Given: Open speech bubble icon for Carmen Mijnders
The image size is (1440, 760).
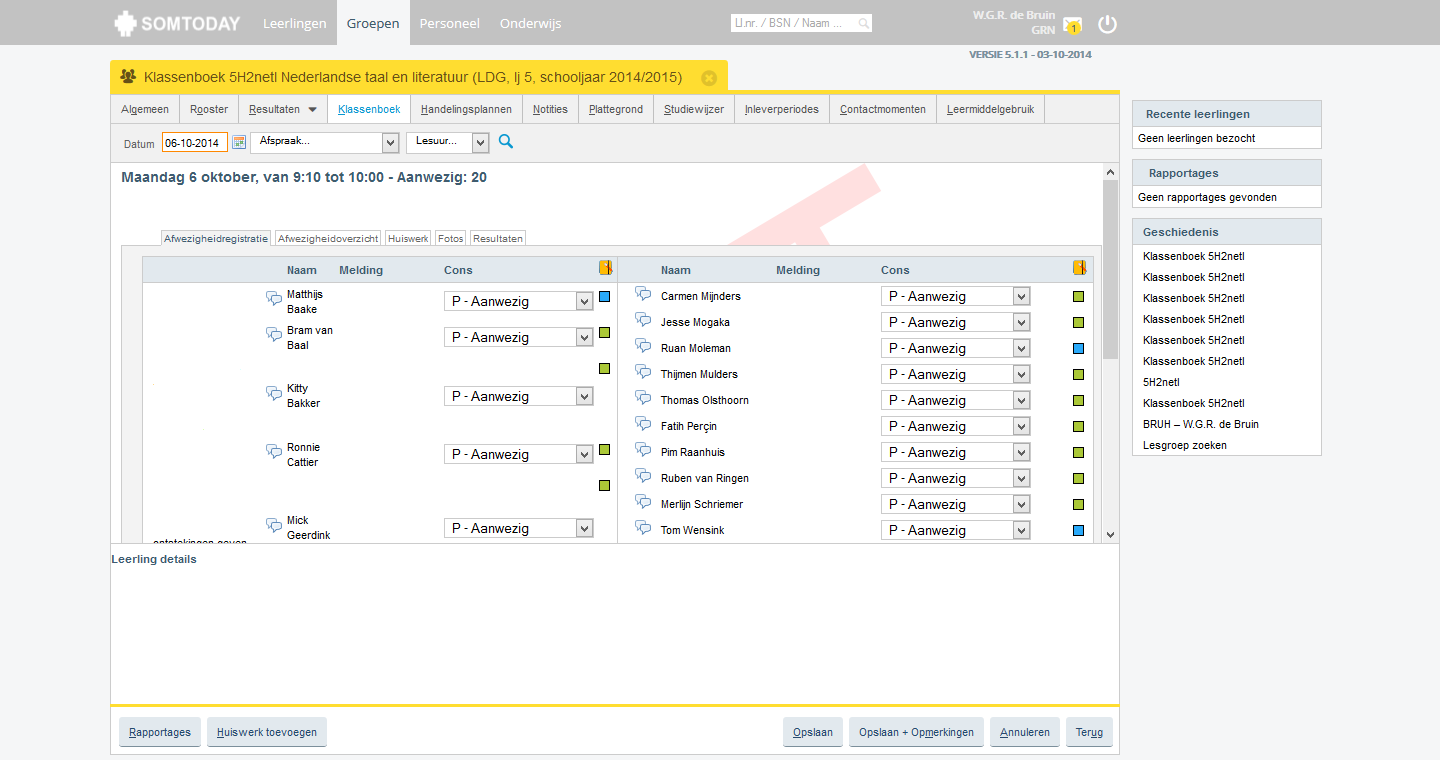Looking at the screenshot, I should tap(643, 294).
